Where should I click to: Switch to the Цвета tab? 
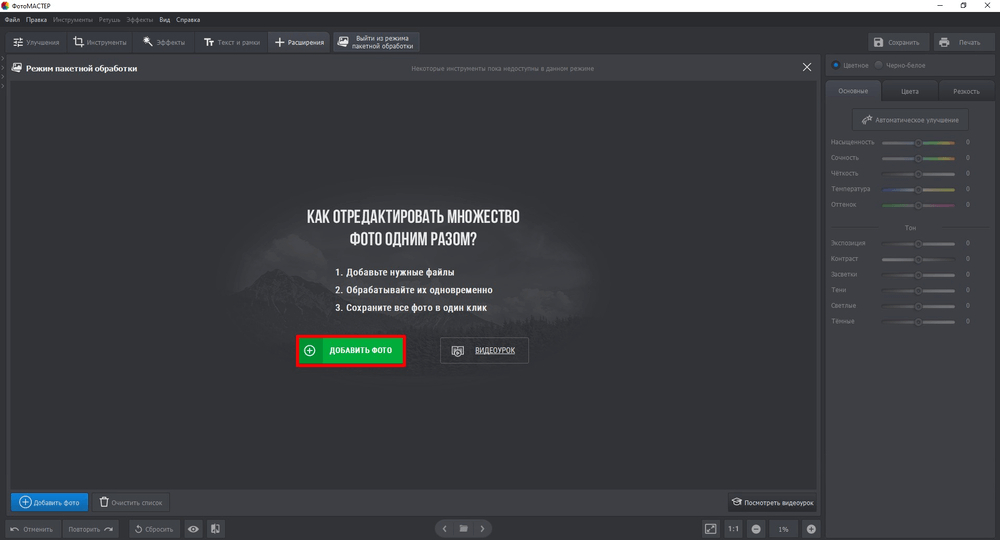909,91
